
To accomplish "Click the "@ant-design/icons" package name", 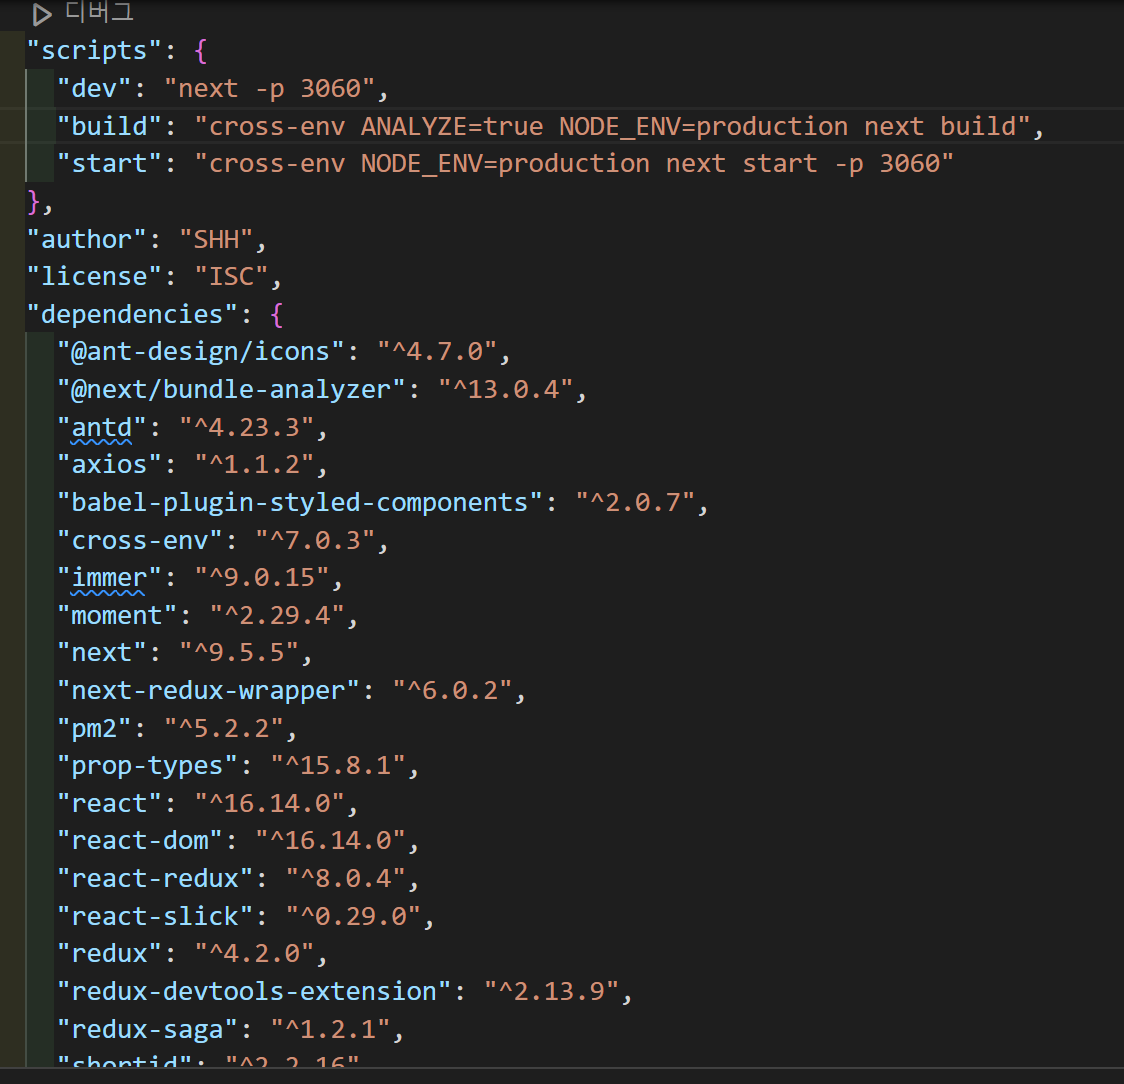I will tap(200, 352).
